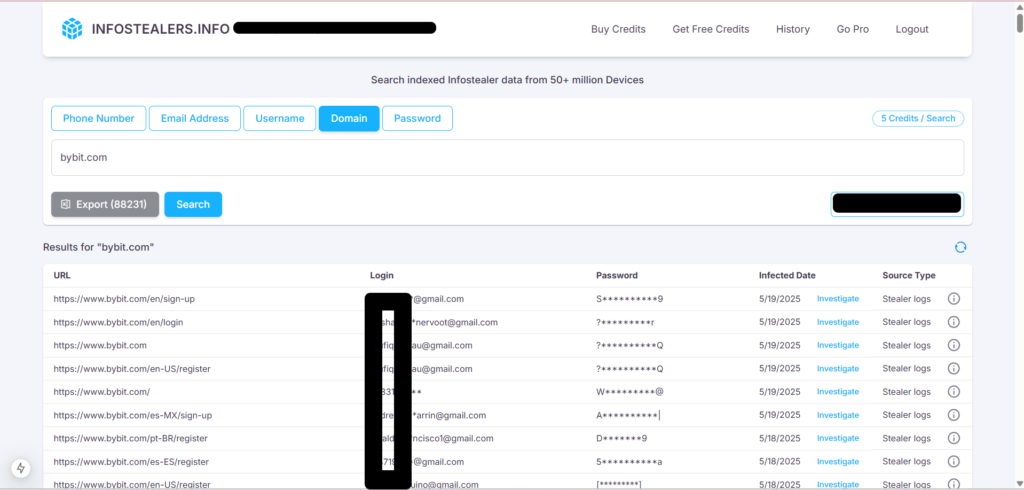Click the Login column header
The width and height of the screenshot is (1024, 490).
click(x=382, y=276)
